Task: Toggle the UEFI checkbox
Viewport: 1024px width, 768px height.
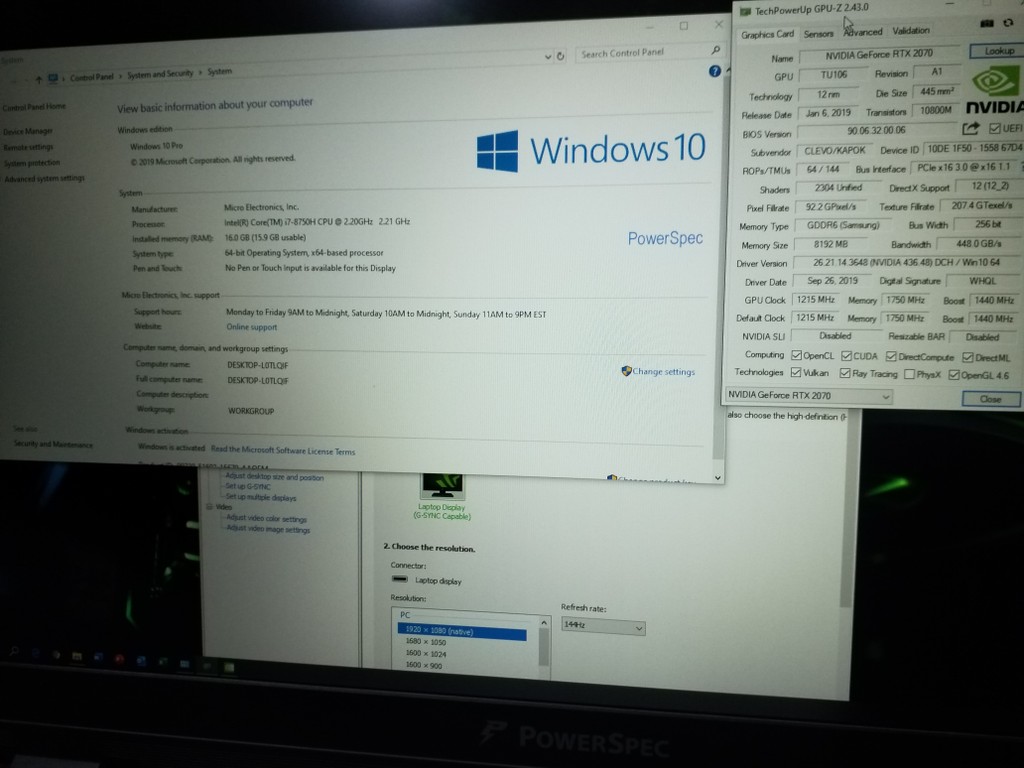Action: [x=995, y=128]
